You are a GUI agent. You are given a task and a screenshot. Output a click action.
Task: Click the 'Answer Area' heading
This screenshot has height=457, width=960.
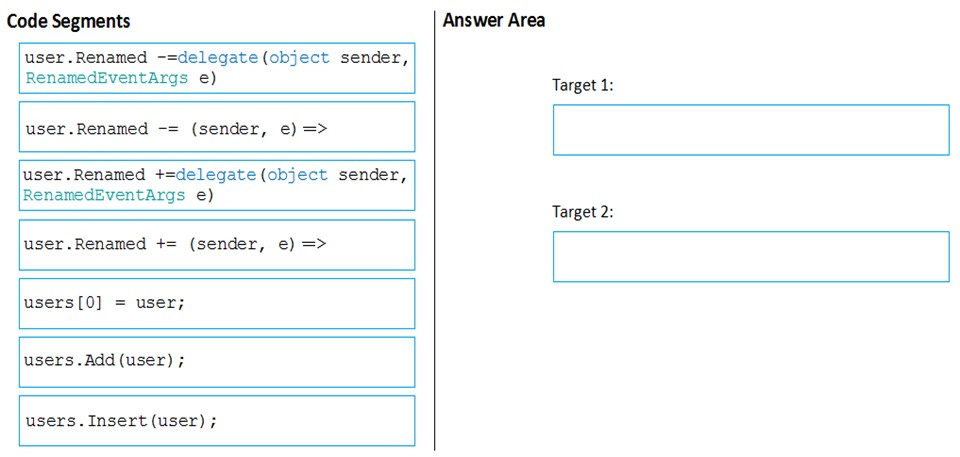coord(493,20)
